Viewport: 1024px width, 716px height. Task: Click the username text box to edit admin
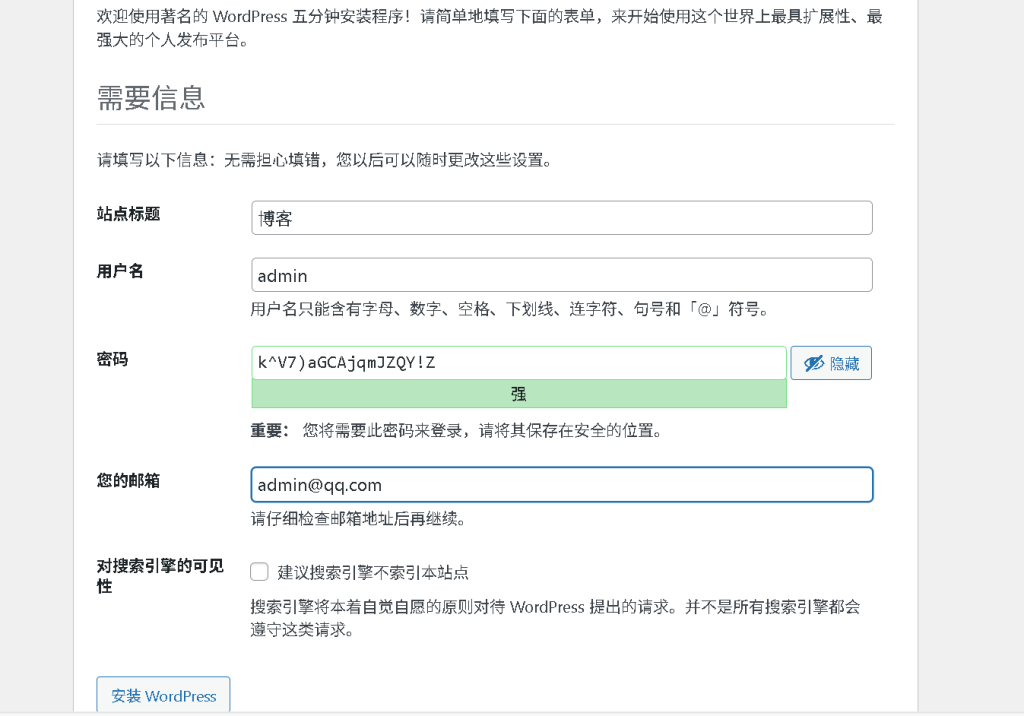(560, 274)
